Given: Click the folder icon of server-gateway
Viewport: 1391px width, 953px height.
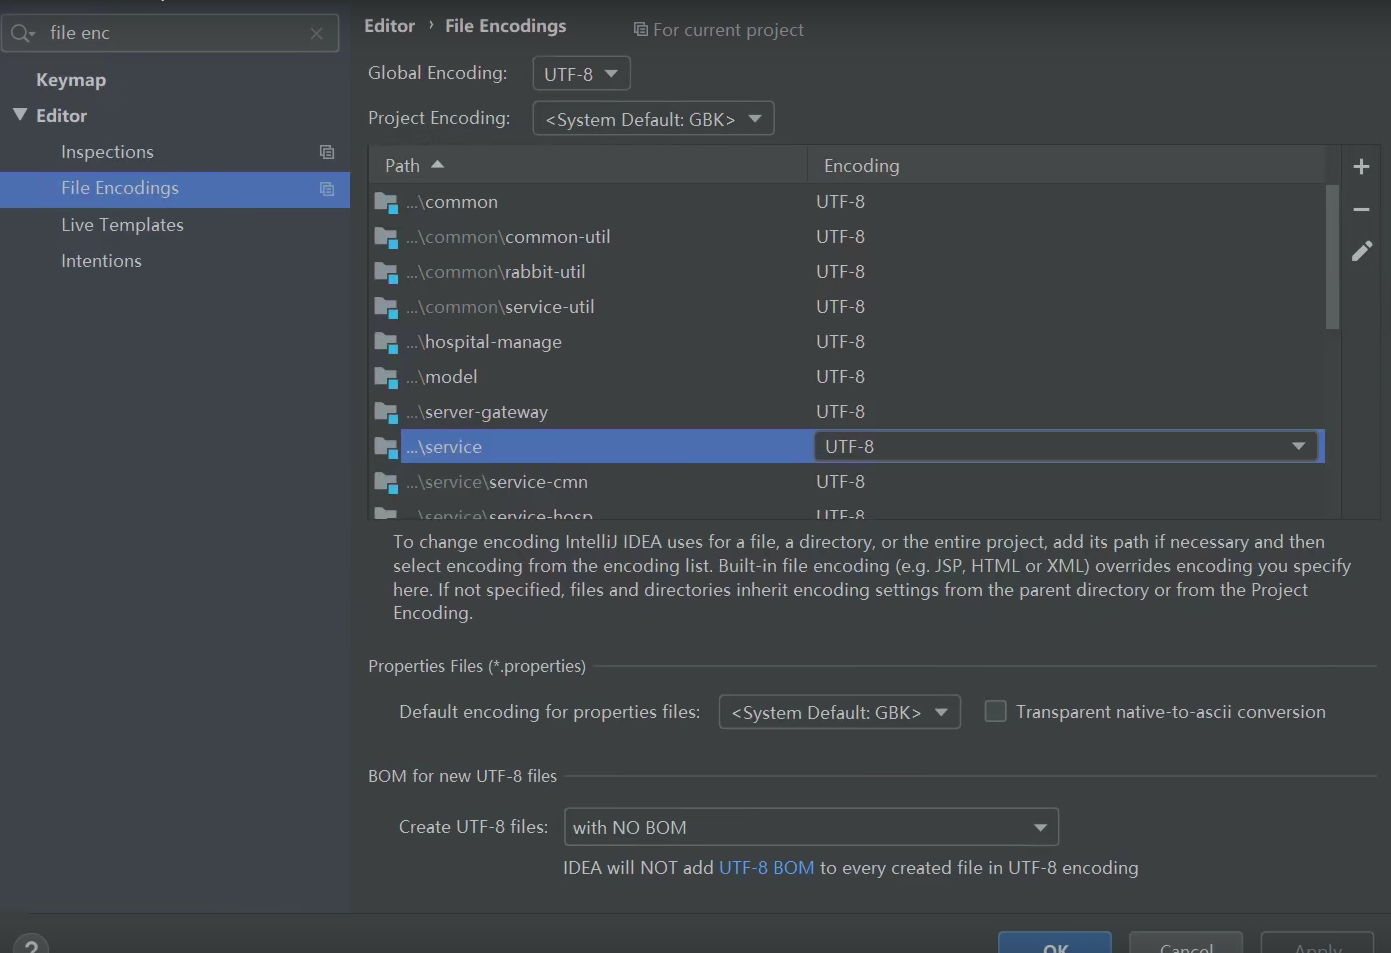Looking at the screenshot, I should click(x=386, y=412).
